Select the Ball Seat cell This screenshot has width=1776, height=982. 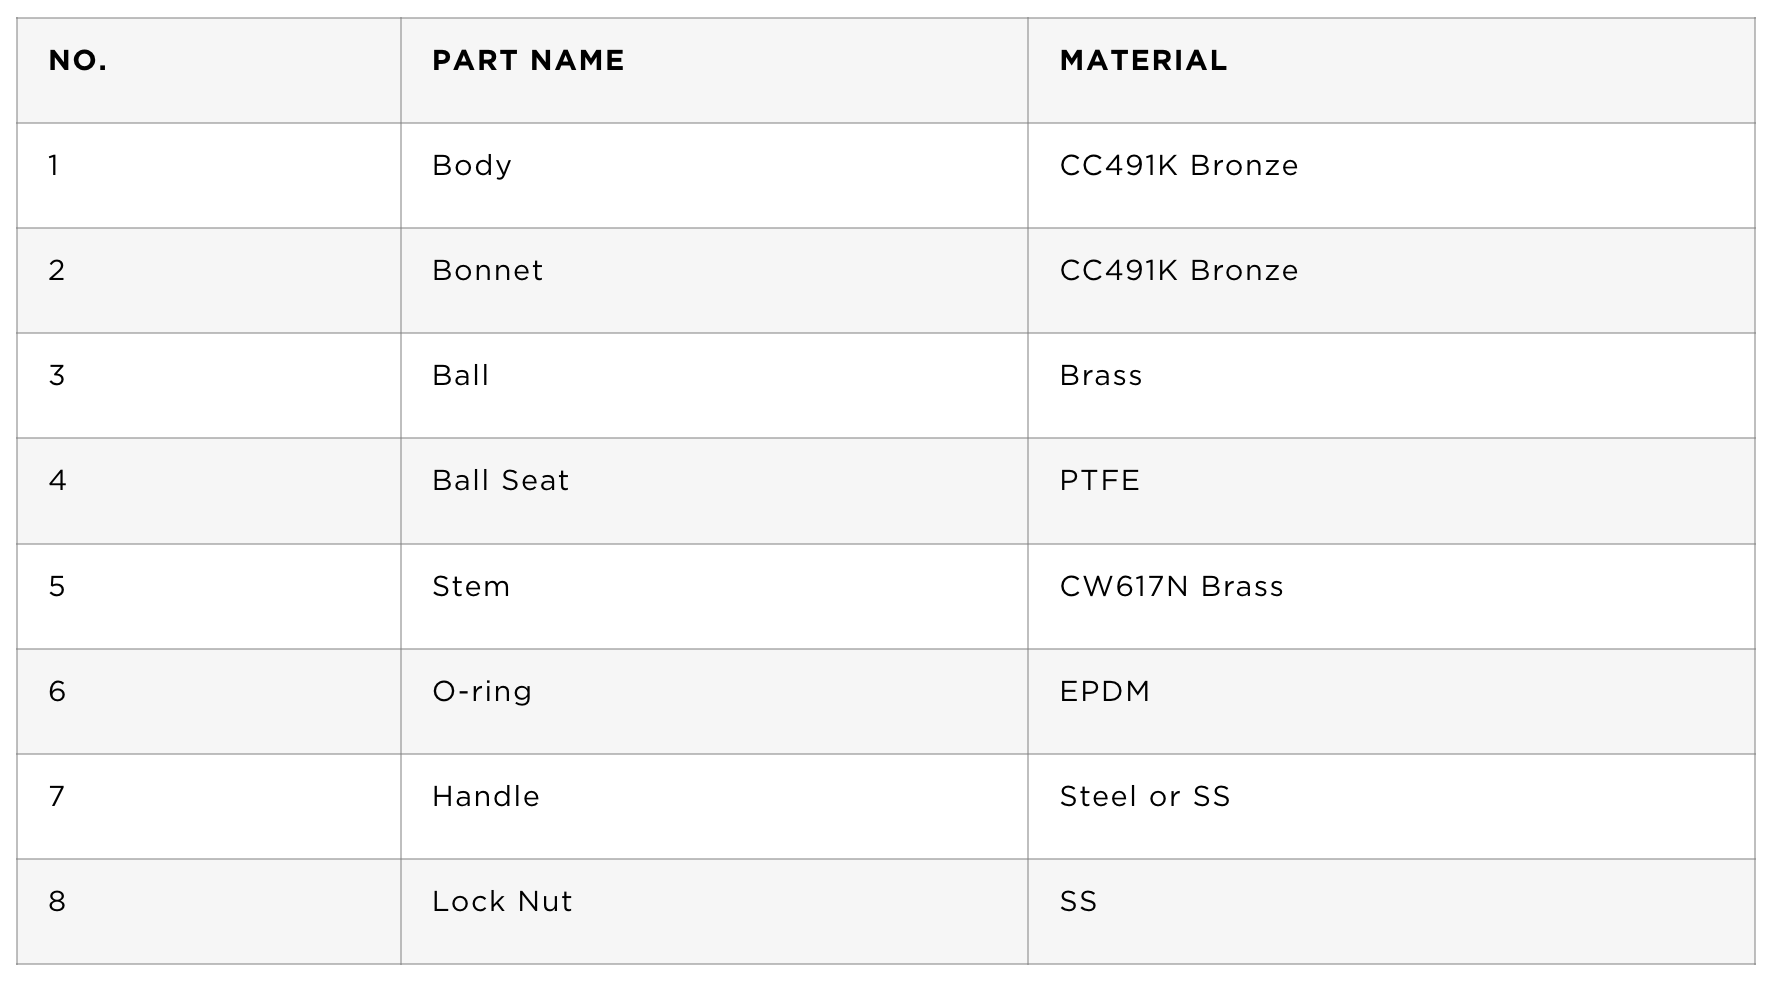[714, 491]
